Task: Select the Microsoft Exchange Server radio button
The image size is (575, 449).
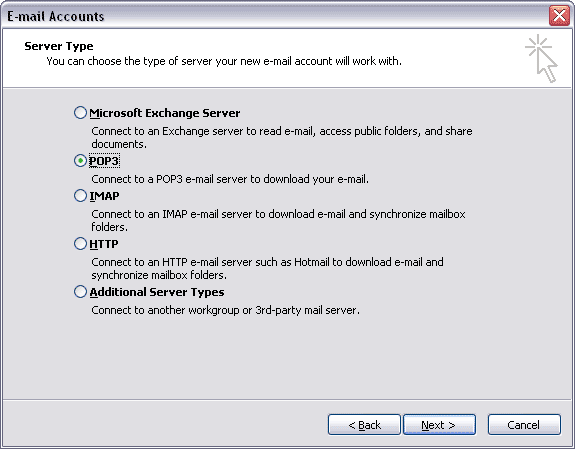Action: pyautogui.click(x=80, y=113)
